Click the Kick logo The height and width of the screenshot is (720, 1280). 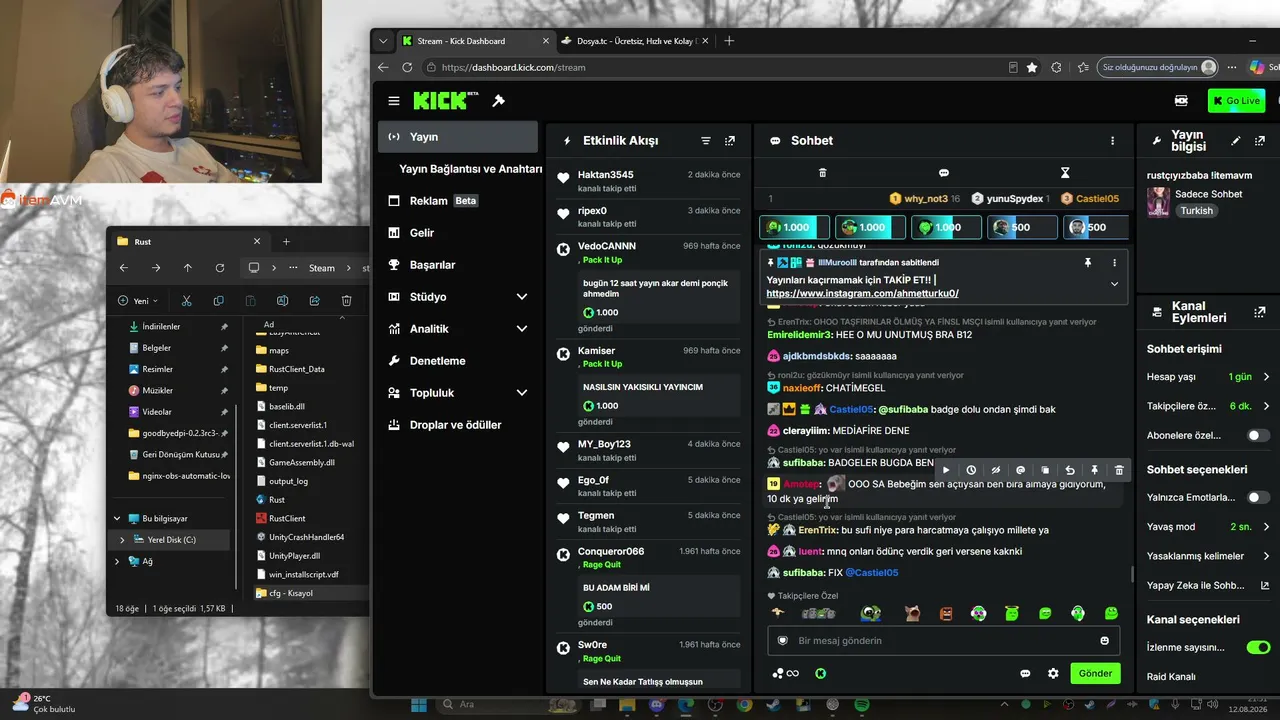[445, 100]
